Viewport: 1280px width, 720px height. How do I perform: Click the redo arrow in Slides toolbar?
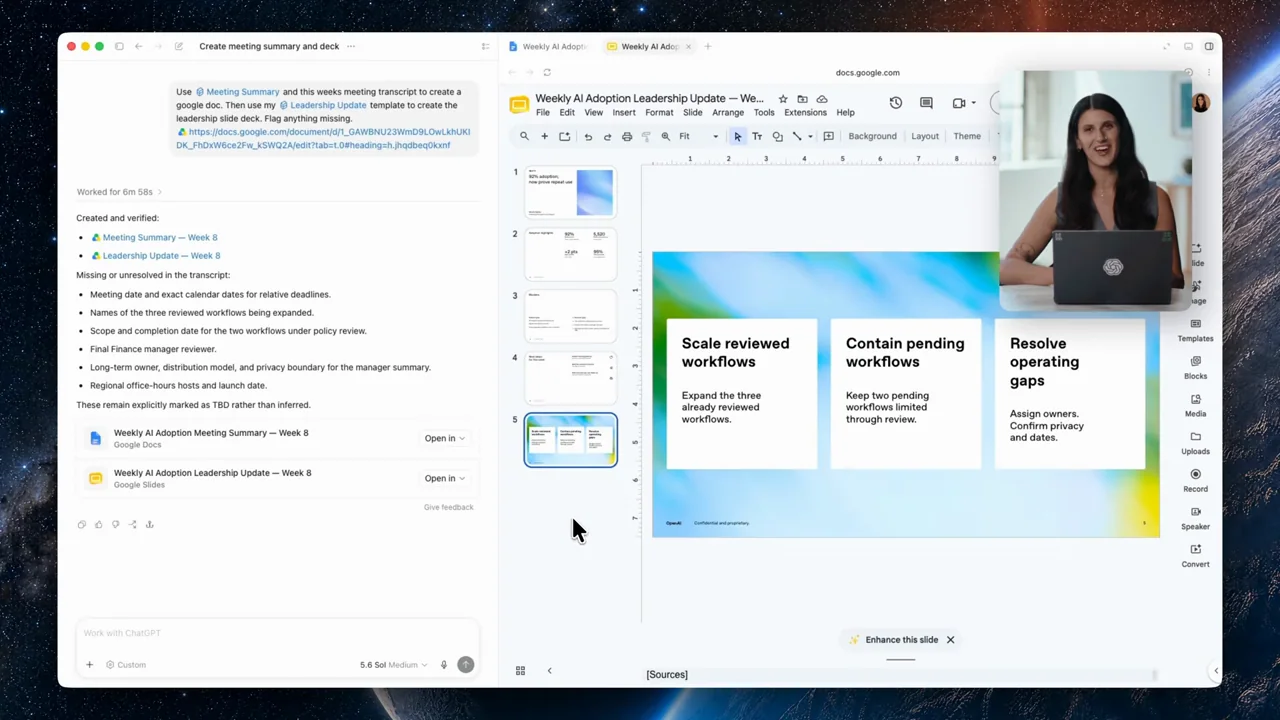607,136
